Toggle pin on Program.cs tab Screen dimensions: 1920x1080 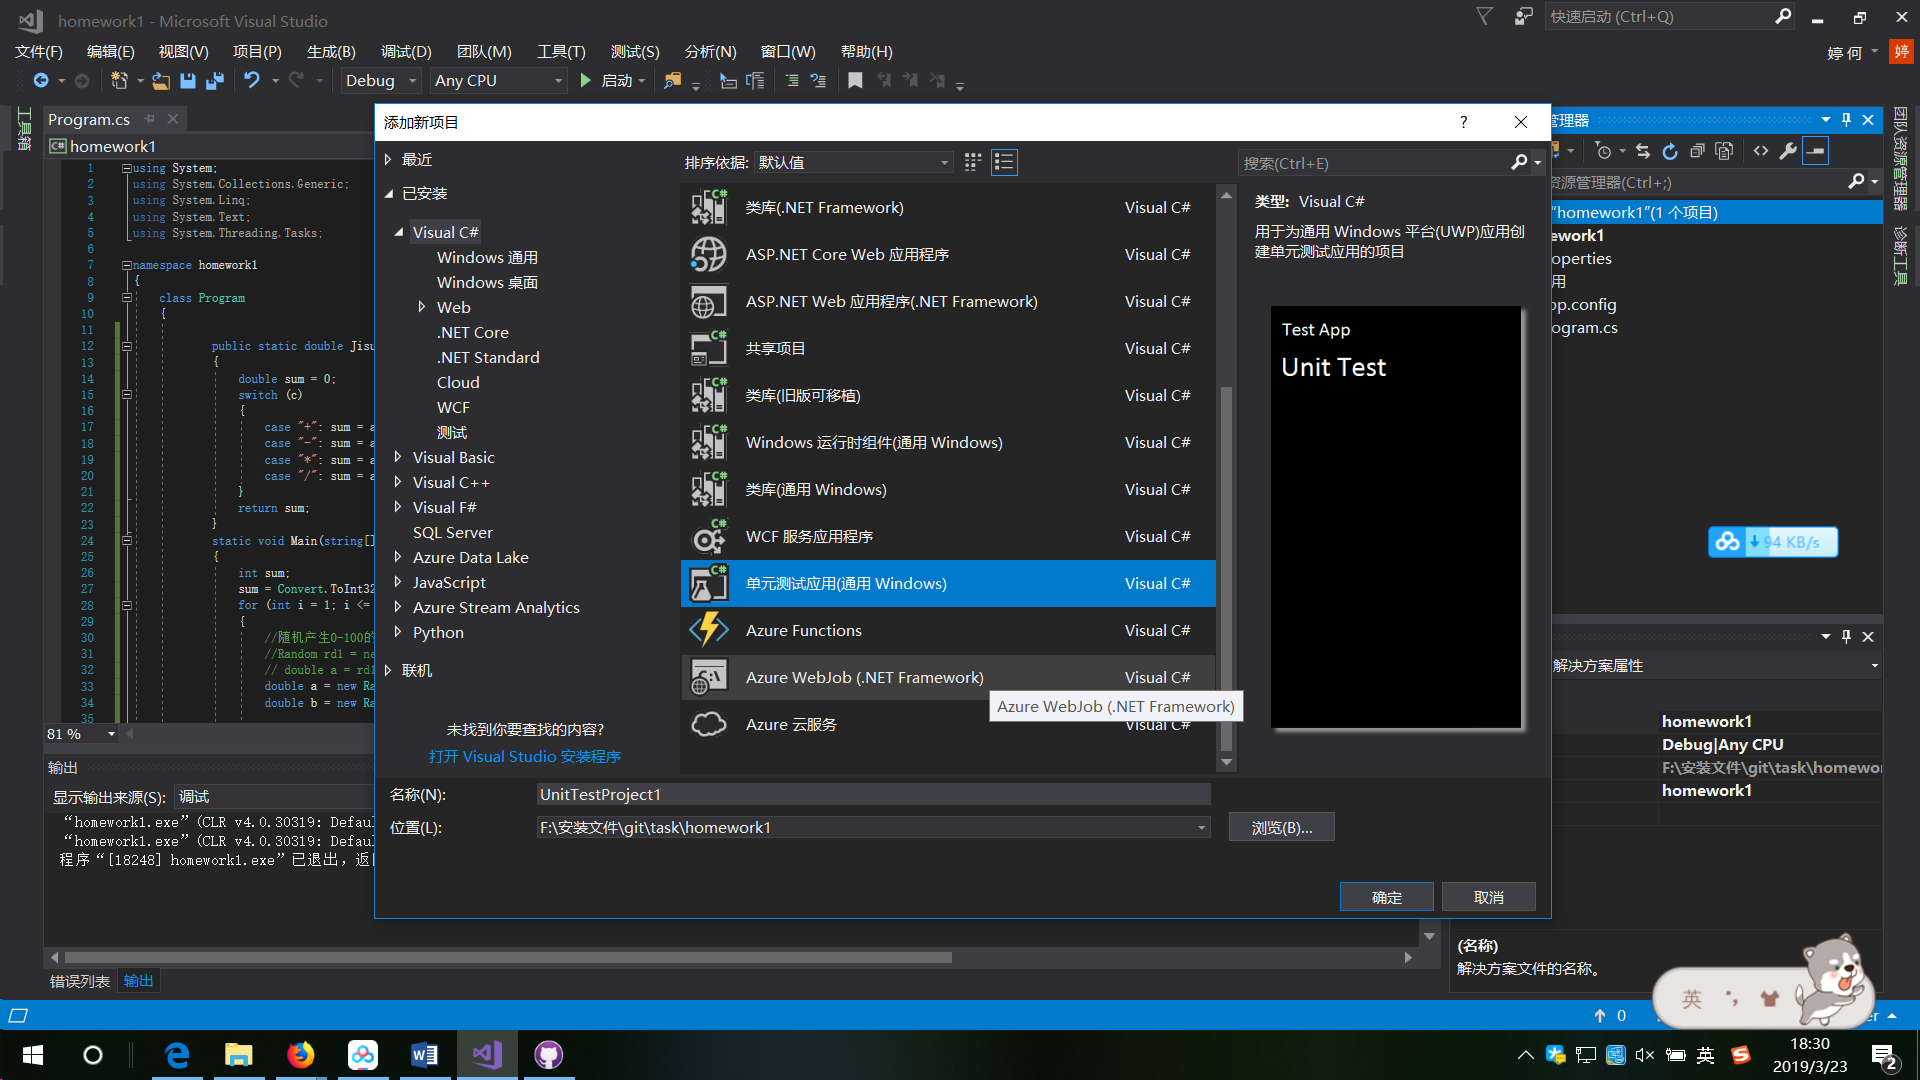pyautogui.click(x=149, y=119)
